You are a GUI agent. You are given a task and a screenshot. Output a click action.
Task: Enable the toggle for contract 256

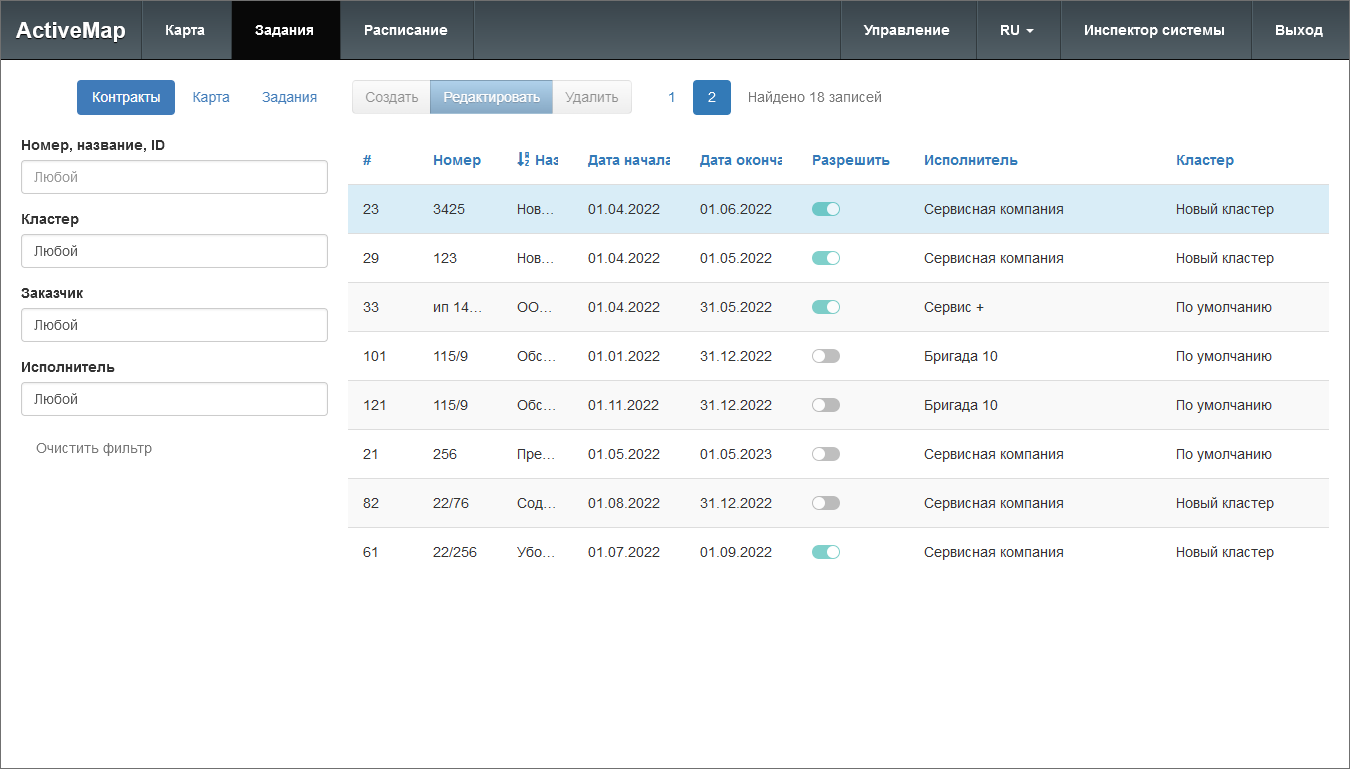825,454
